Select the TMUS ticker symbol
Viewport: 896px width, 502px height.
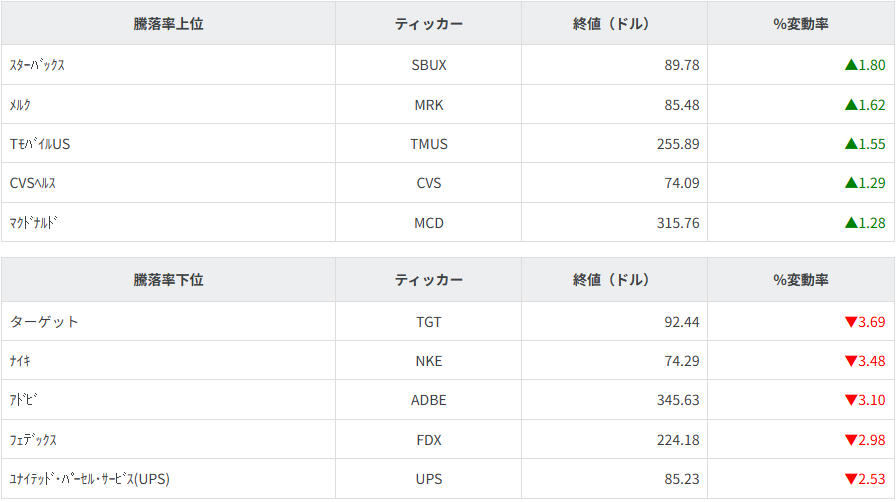[429, 144]
